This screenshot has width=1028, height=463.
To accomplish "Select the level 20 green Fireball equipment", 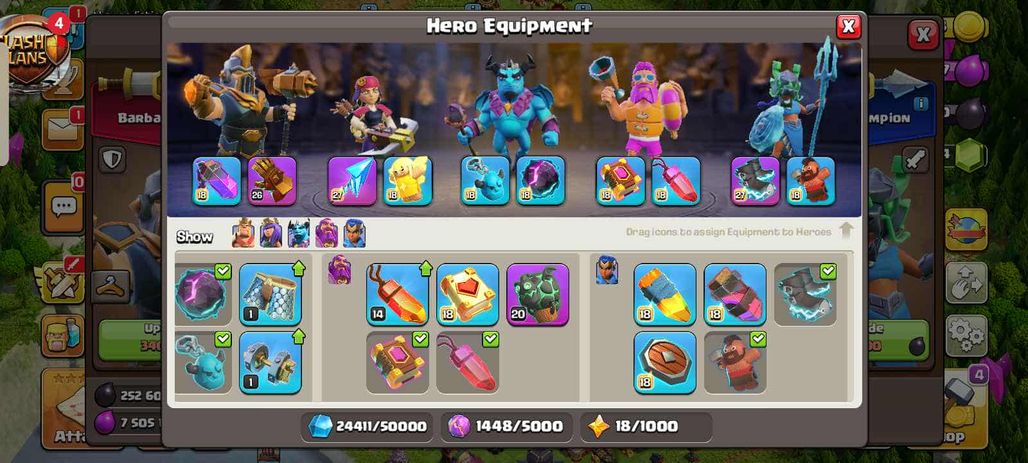I will click(538, 294).
